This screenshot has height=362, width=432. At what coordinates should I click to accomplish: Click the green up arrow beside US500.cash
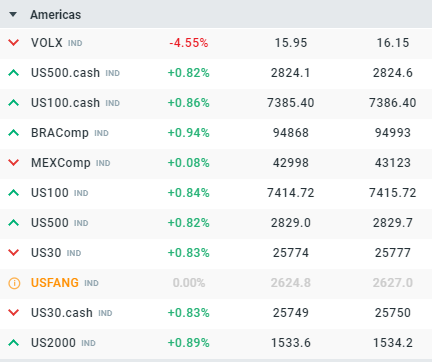click(14, 73)
